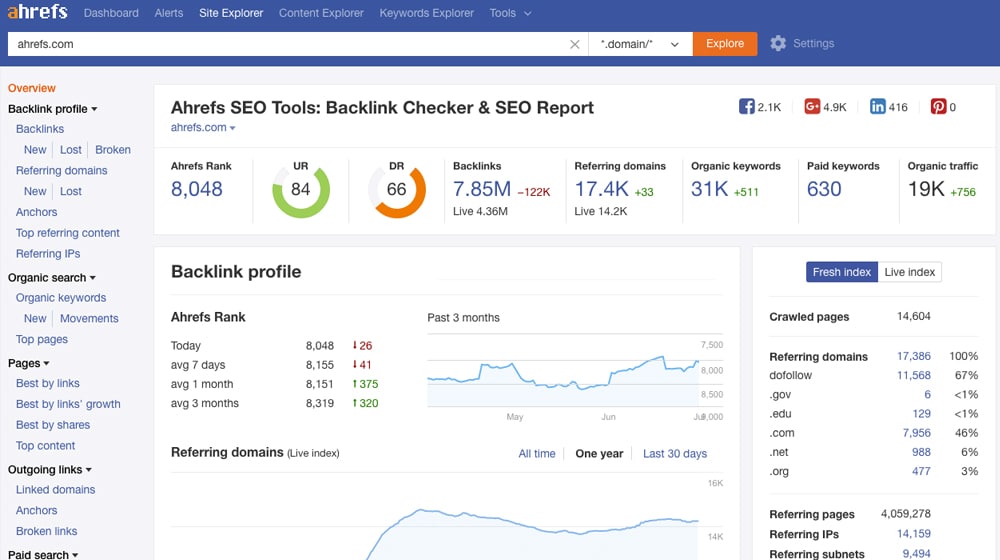
Task: Open Keywords Explorer
Action: pyautogui.click(x=427, y=13)
